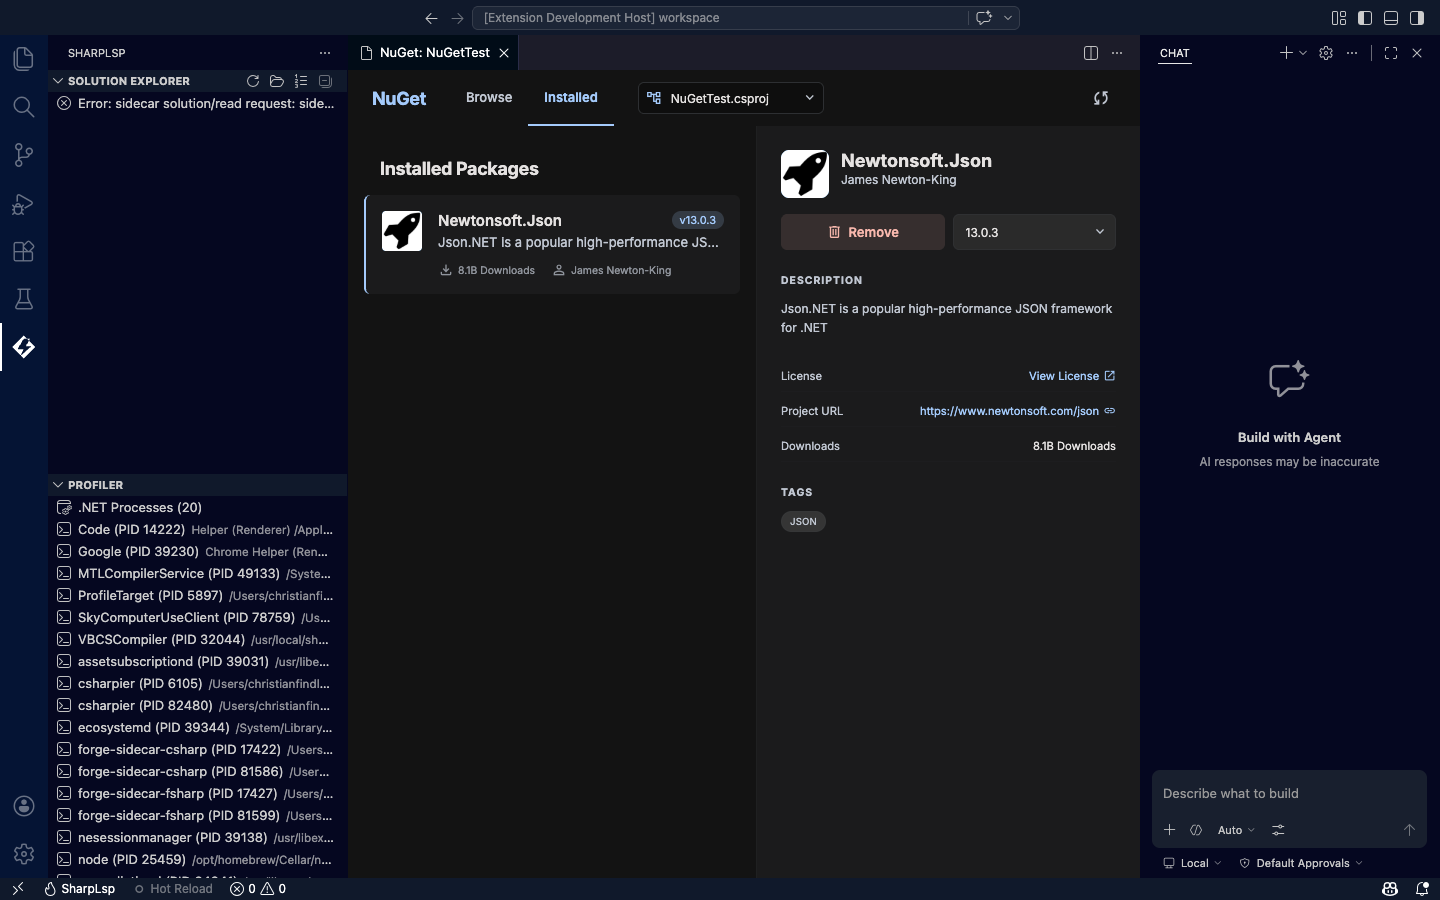Open the Search view in activity bar
Image resolution: width=1440 pixels, height=900 pixels.
(x=24, y=107)
